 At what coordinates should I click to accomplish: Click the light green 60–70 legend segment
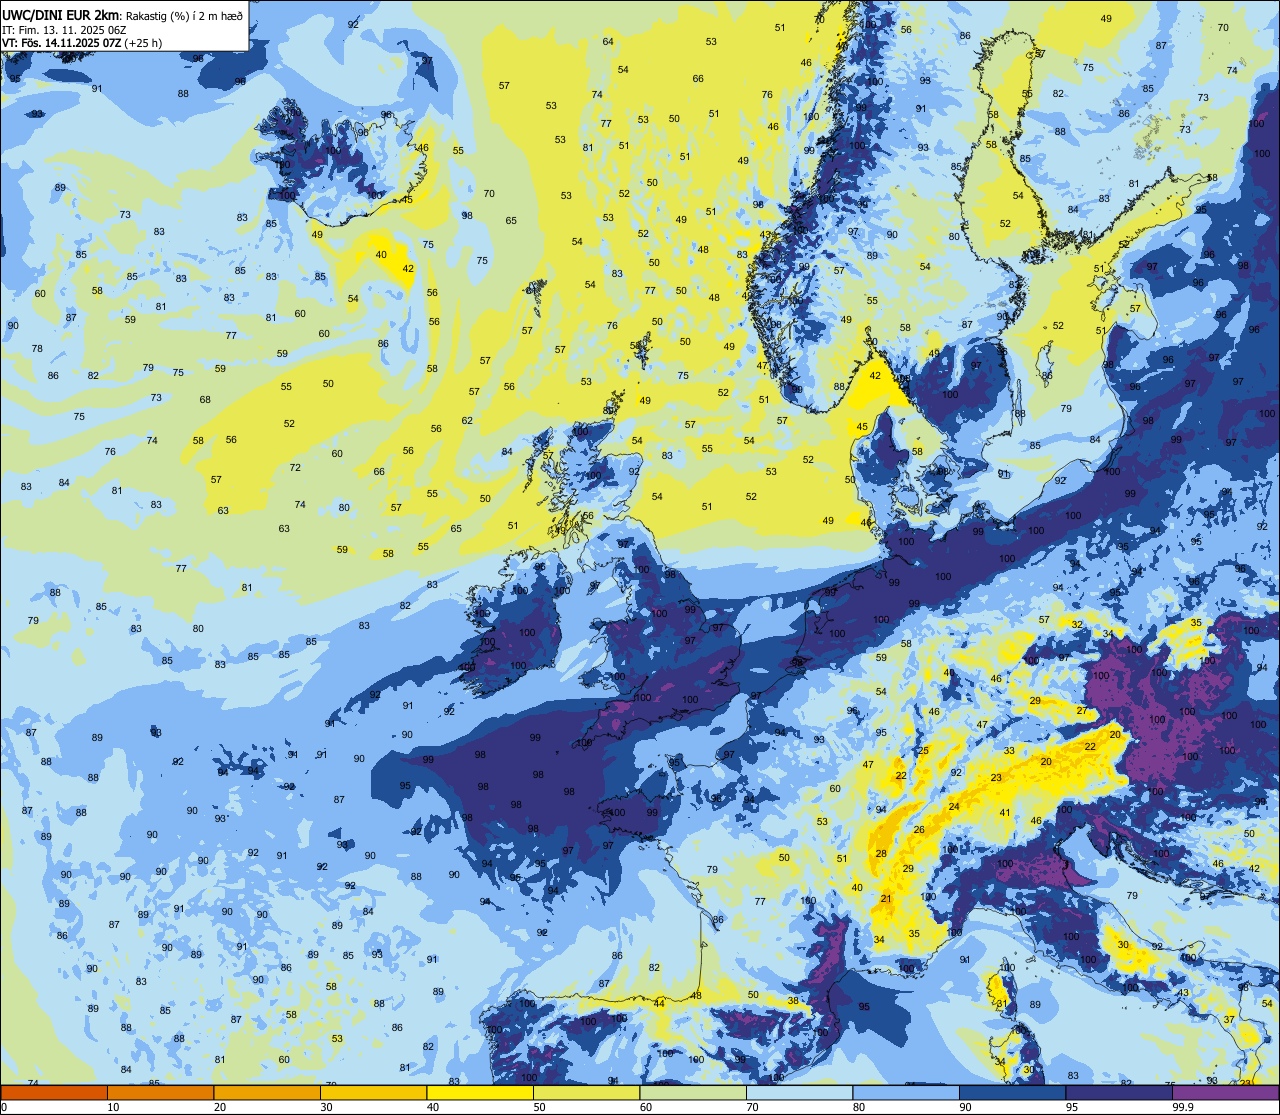click(693, 1092)
